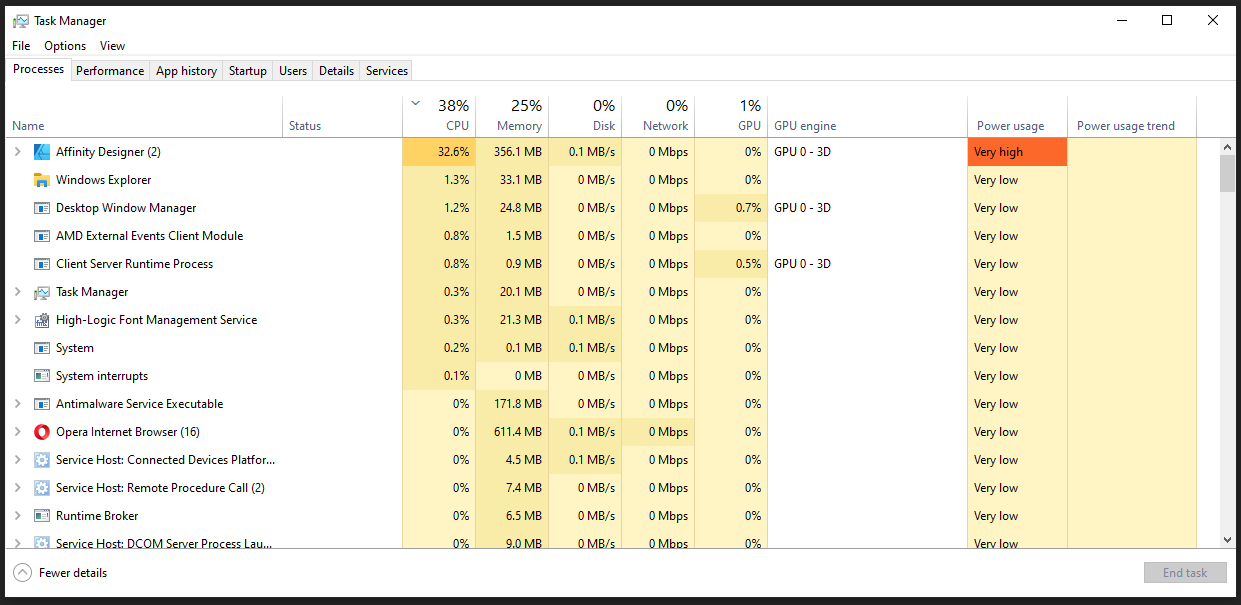Image resolution: width=1241 pixels, height=605 pixels.
Task: Click the 356.1 MB memory cell
Action: [x=512, y=152]
